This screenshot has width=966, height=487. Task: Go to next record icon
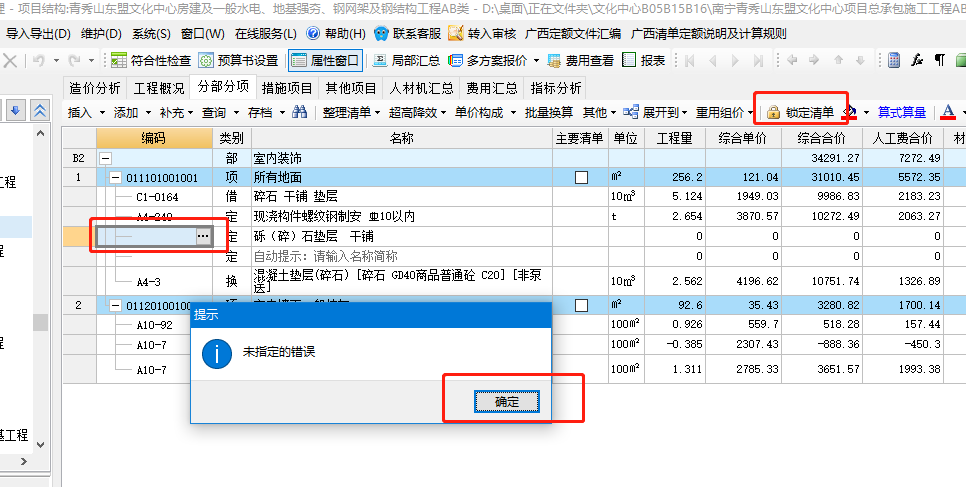(735, 60)
